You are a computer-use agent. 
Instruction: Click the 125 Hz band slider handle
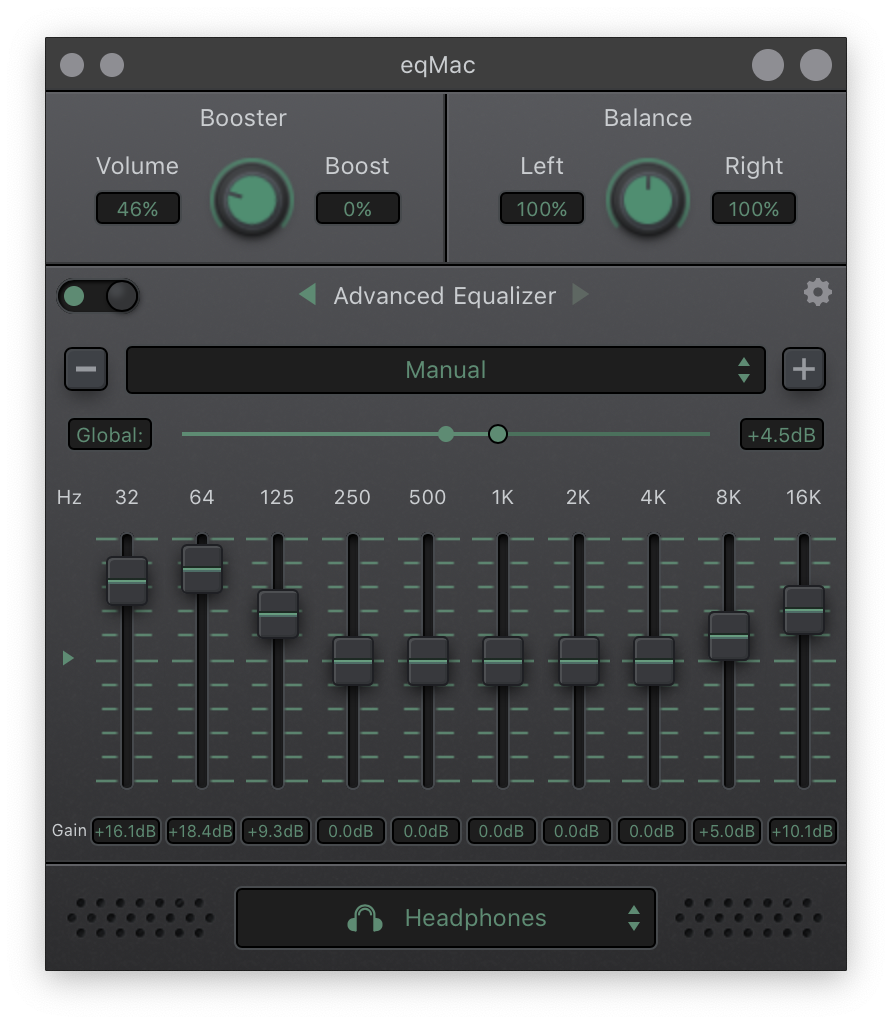(278, 615)
